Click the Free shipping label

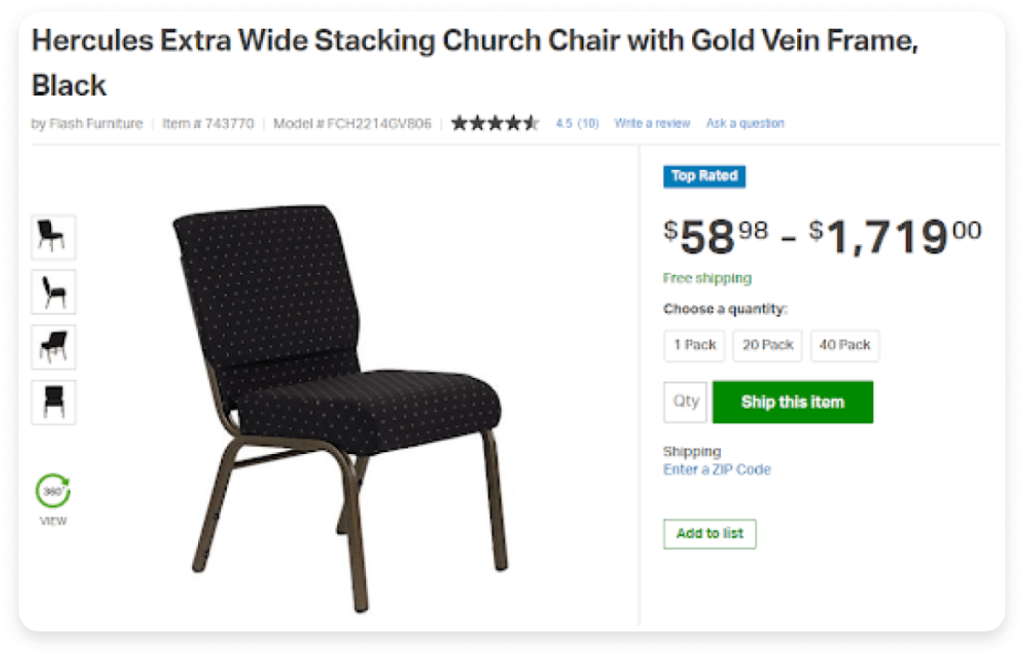(x=707, y=278)
